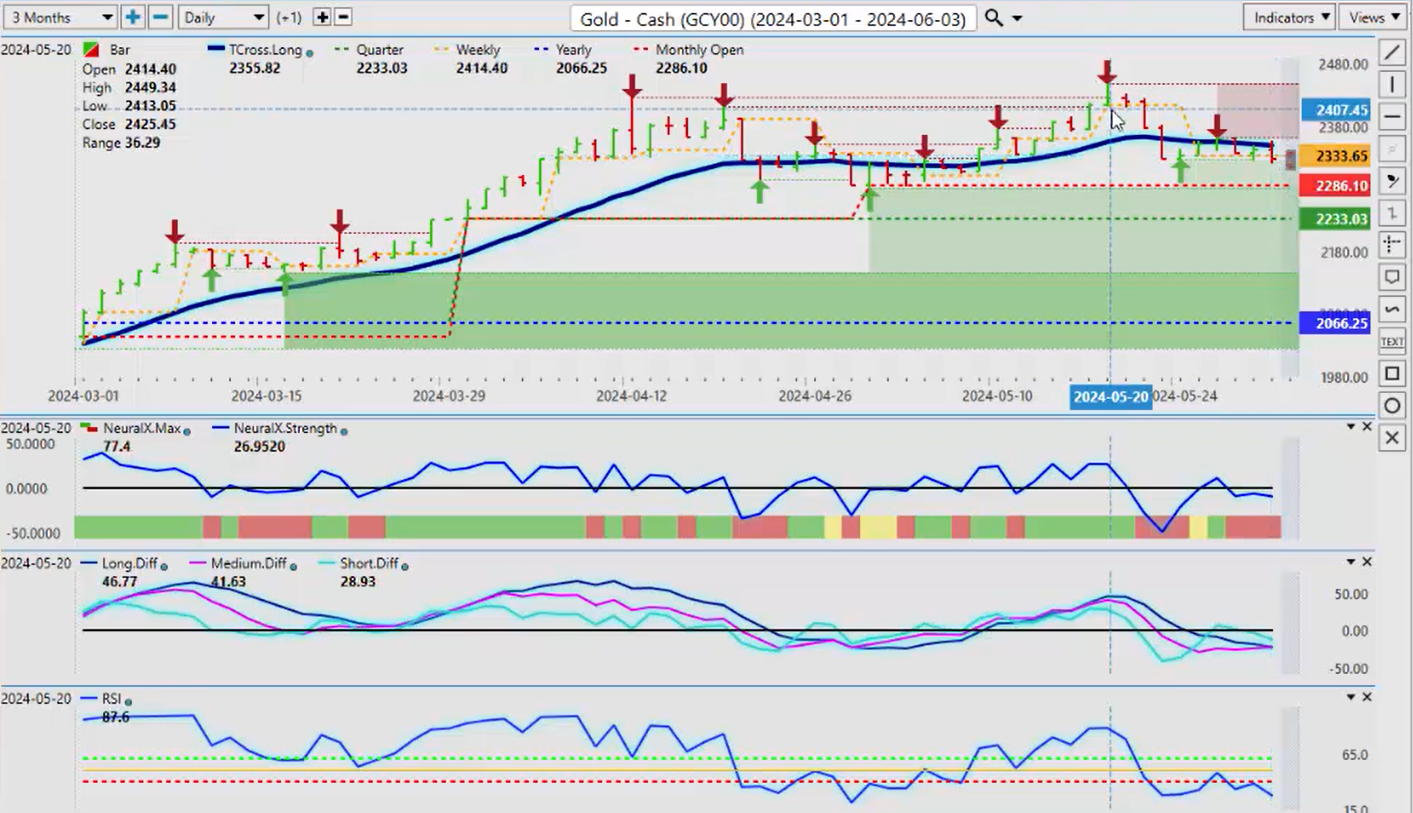
Task: Collapse the NeuralX panel dropdown arrow
Action: point(1351,427)
